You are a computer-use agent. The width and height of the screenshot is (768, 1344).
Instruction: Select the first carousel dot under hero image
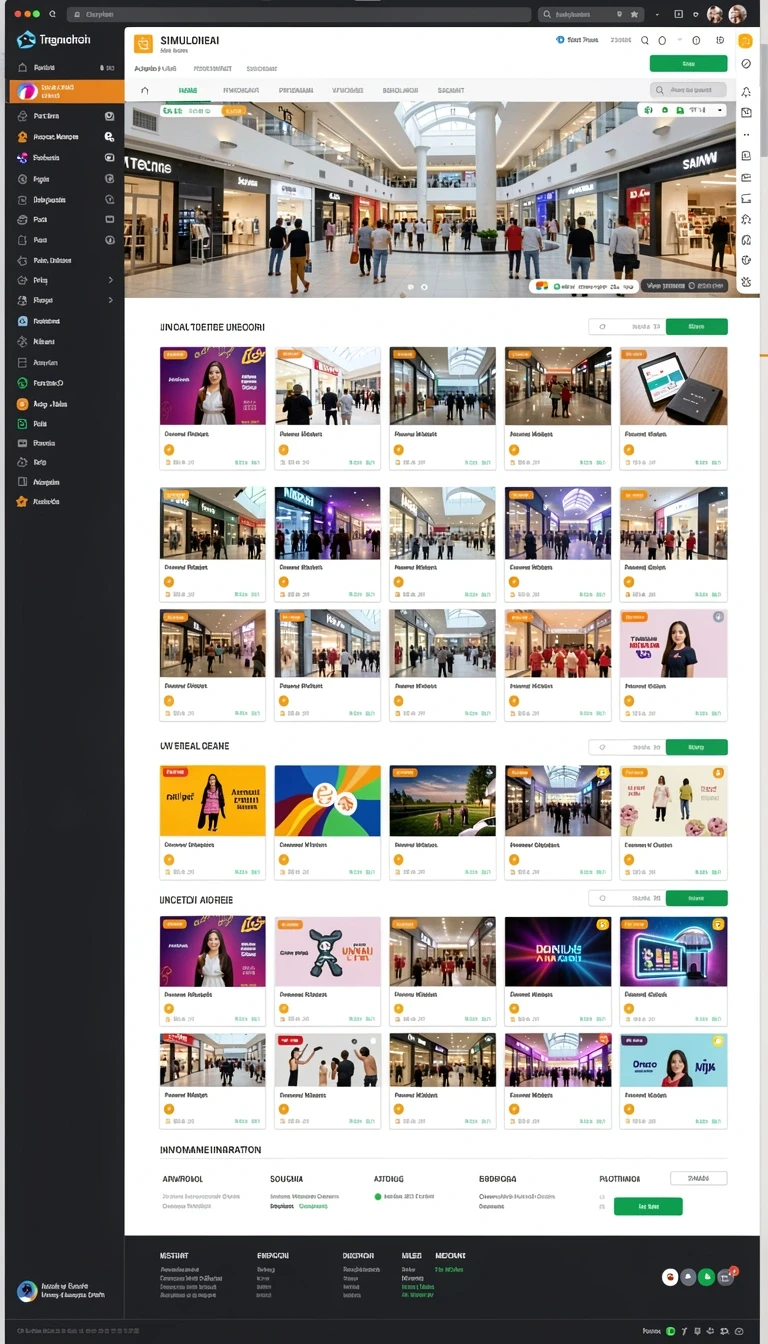tap(410, 287)
